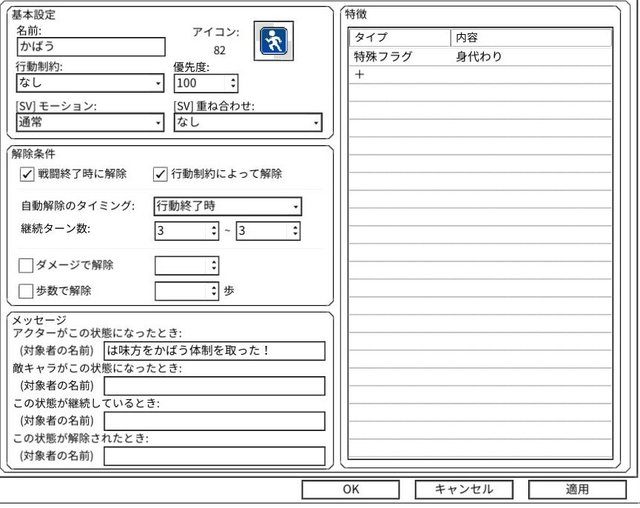
Task: Enable ダメージで解除 checkbox
Action: [26, 266]
